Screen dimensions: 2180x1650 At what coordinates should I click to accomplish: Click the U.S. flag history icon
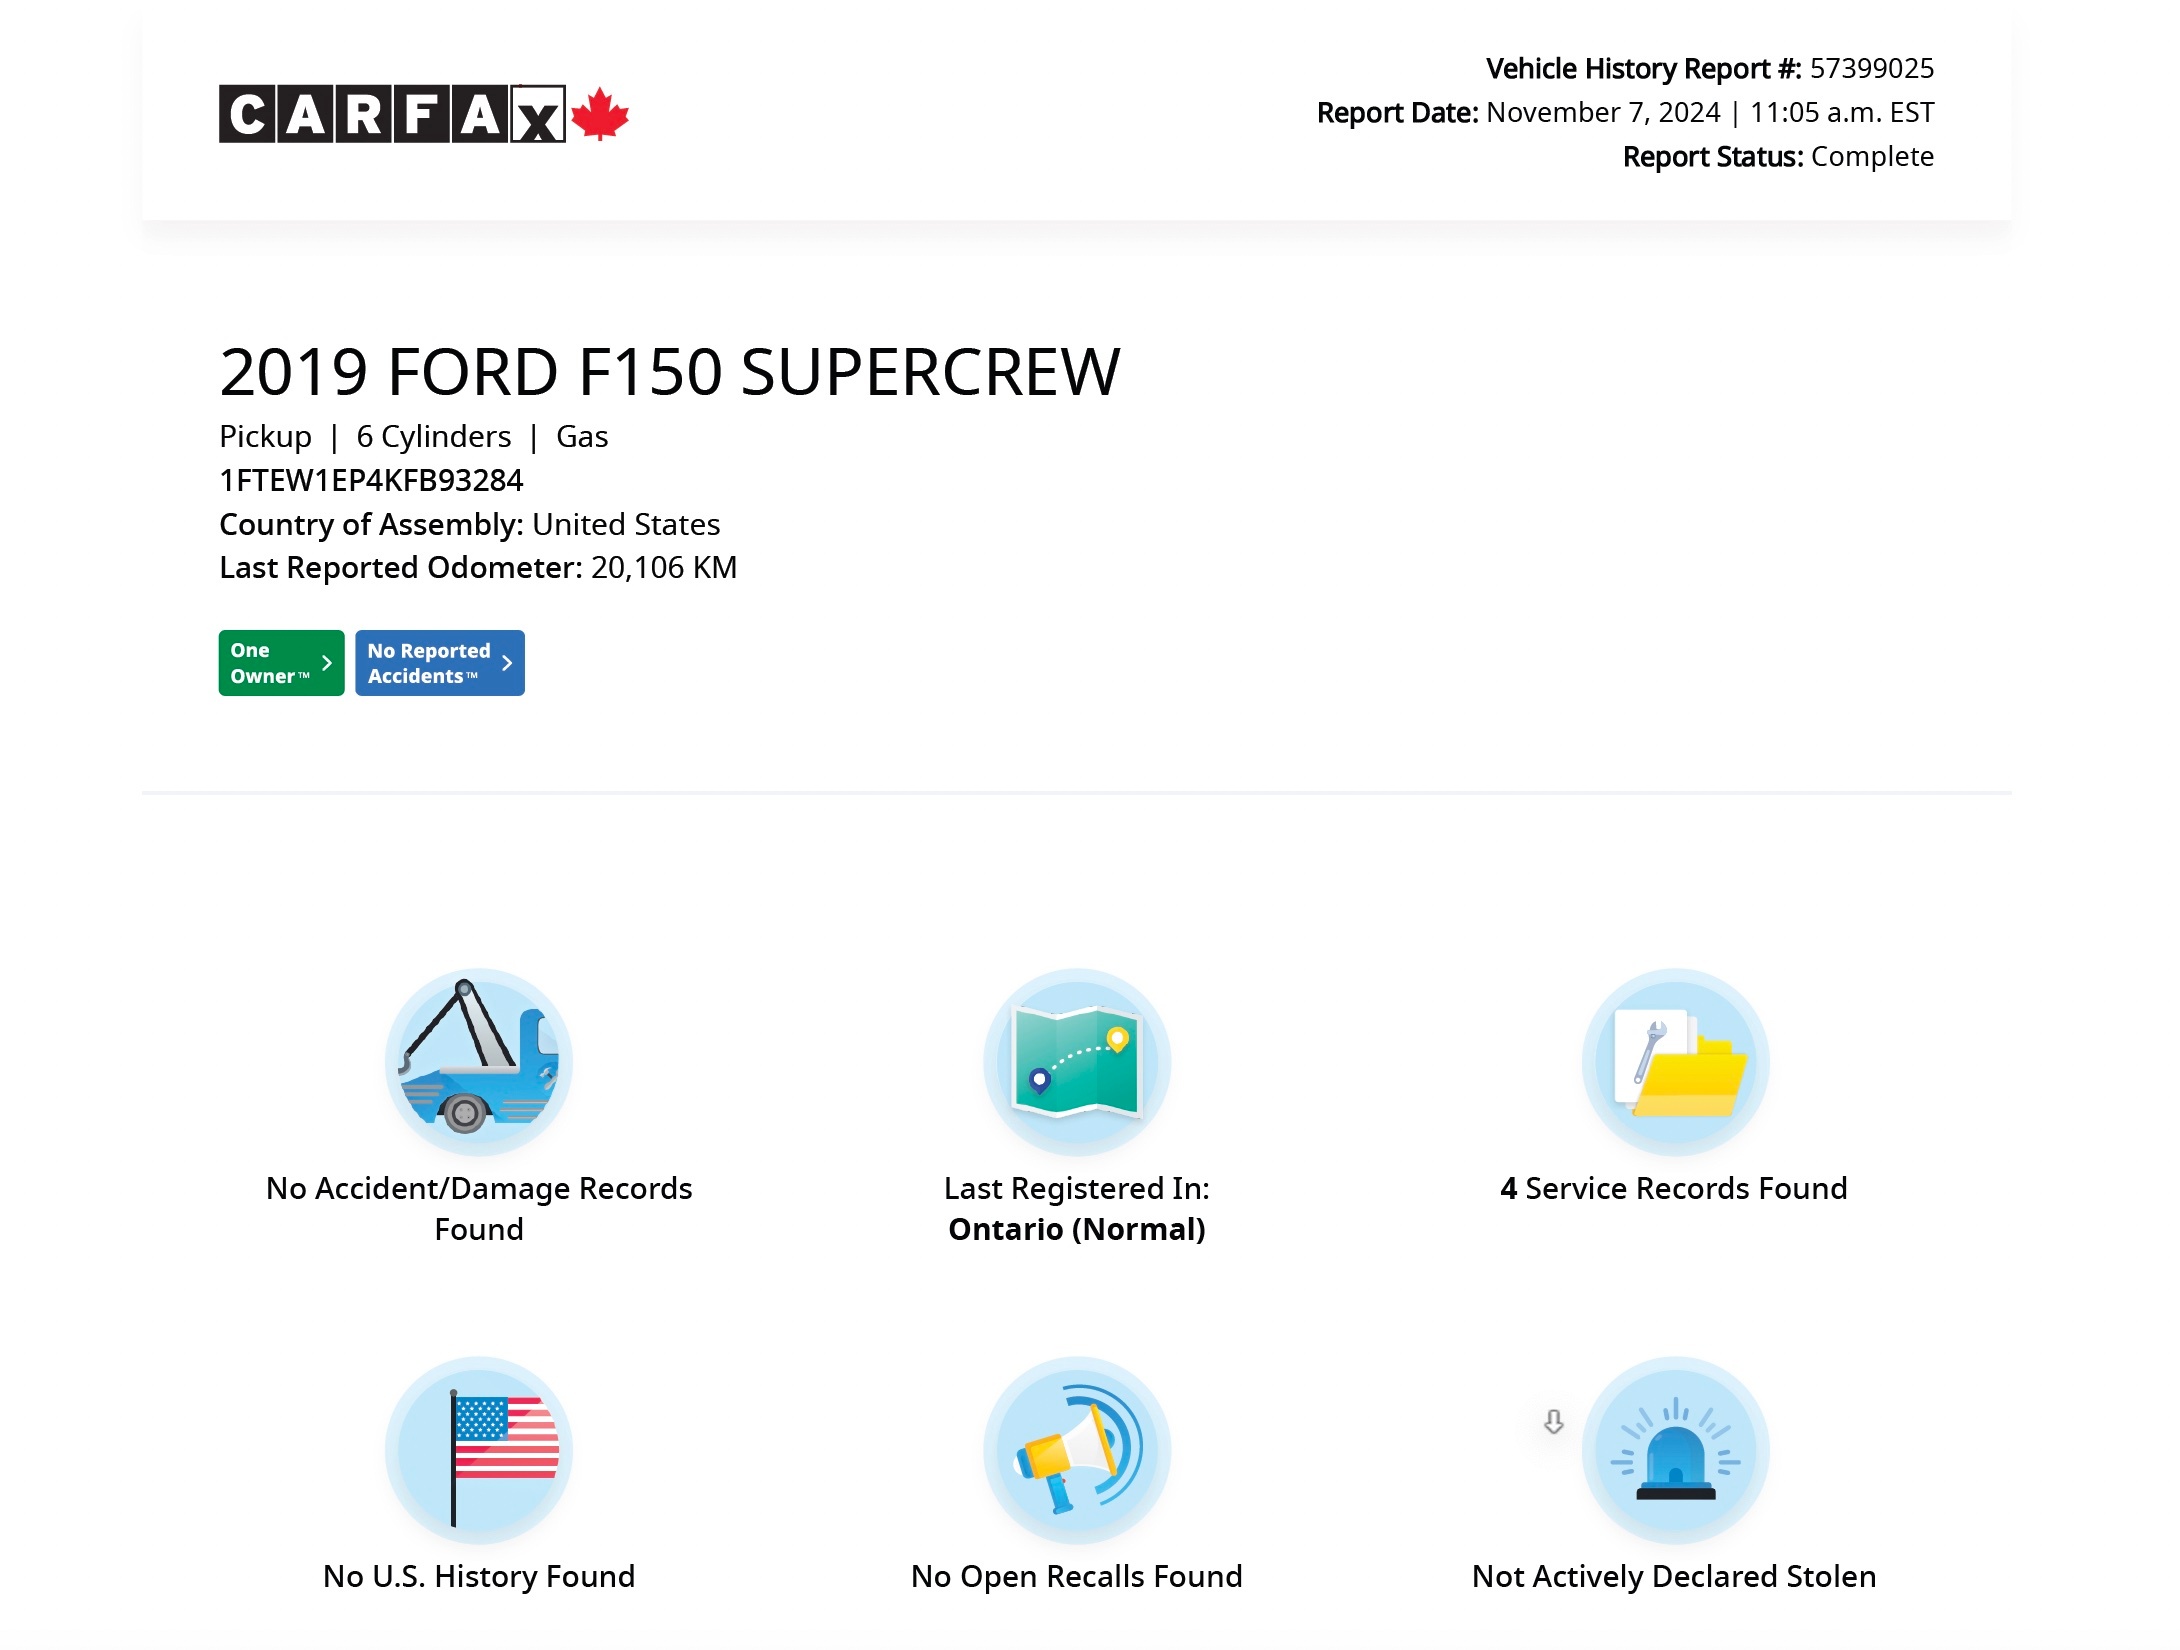(x=479, y=1450)
